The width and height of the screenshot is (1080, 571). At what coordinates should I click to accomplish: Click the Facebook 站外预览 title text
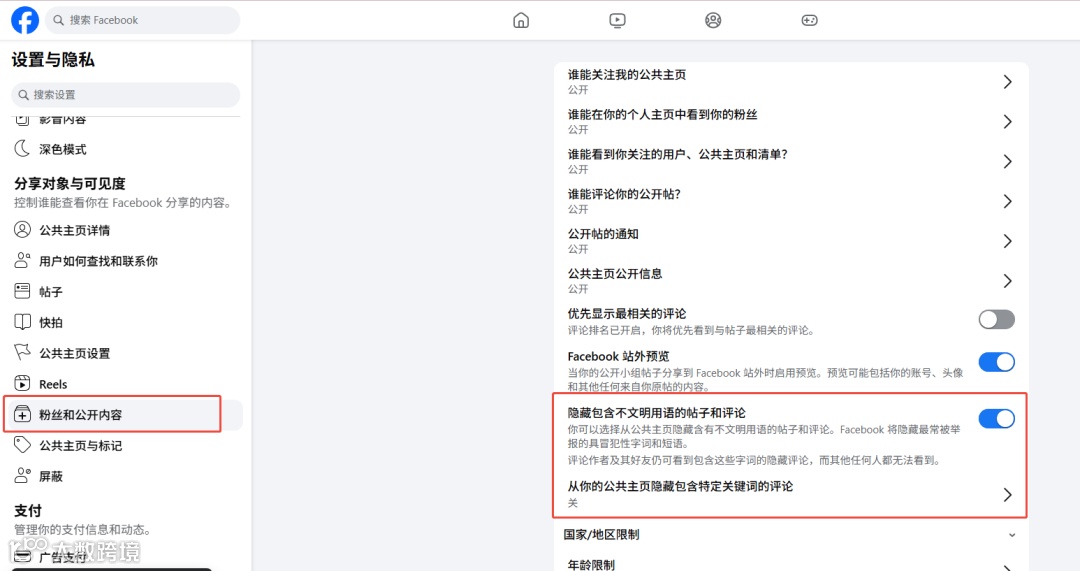(x=619, y=356)
